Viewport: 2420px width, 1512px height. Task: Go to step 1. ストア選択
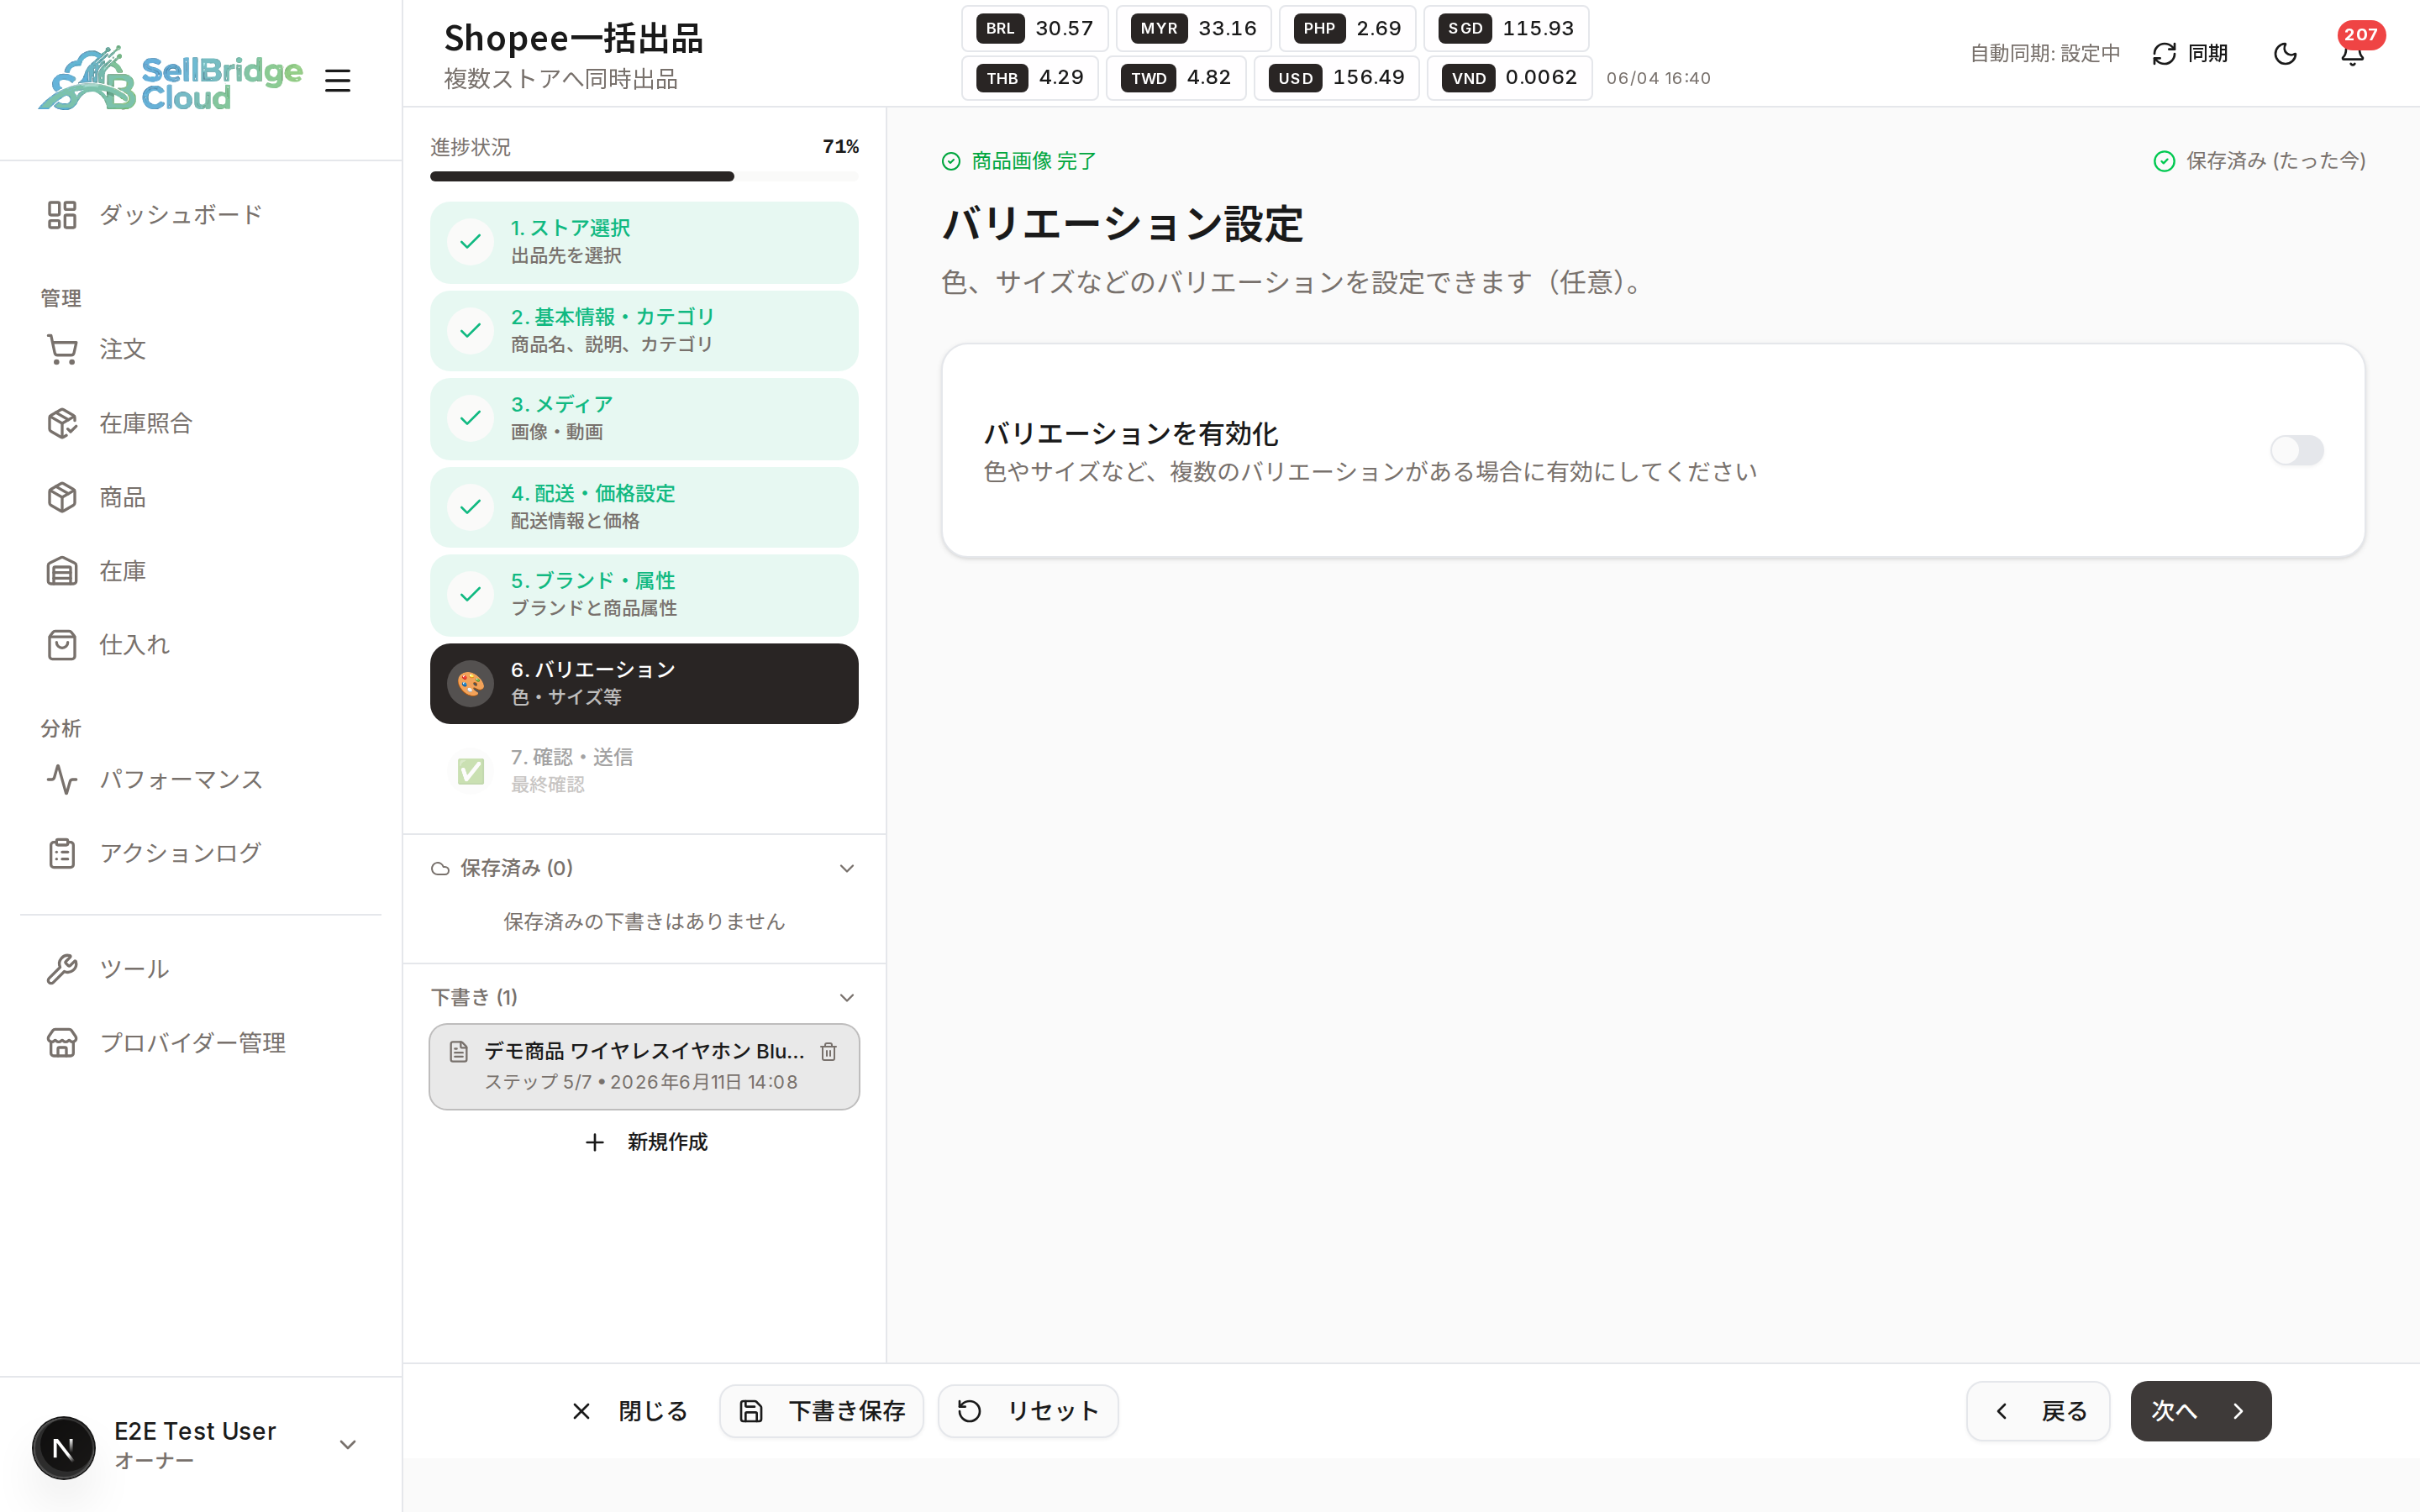pyautogui.click(x=644, y=242)
